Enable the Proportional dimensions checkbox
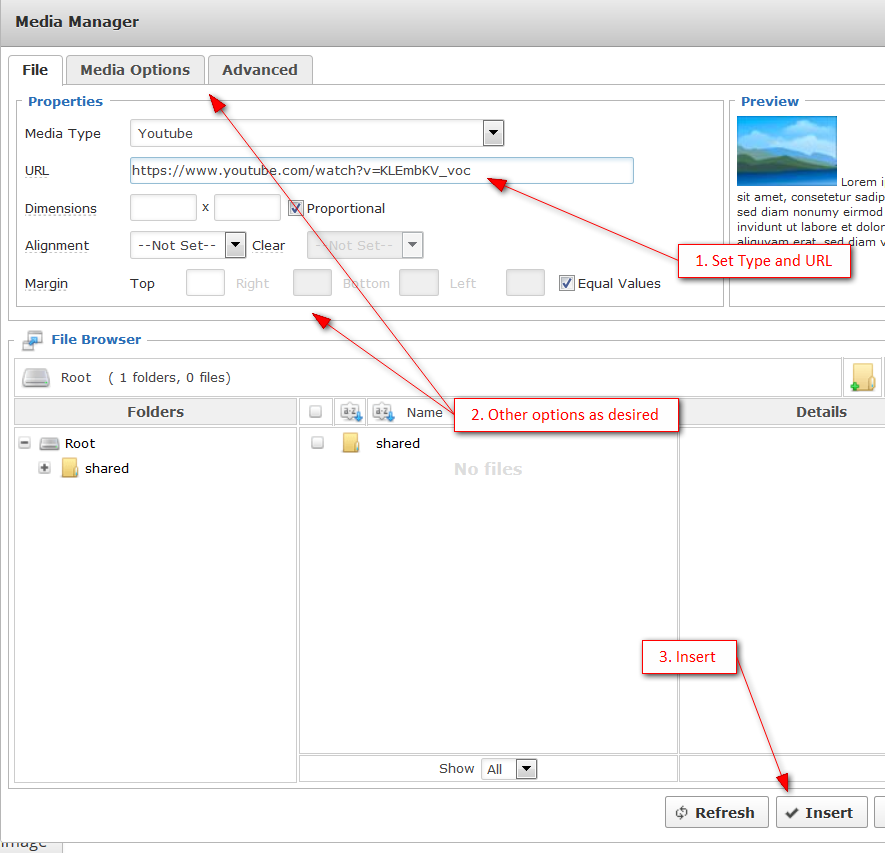Viewport: 885px width, 853px height. pyautogui.click(x=293, y=207)
